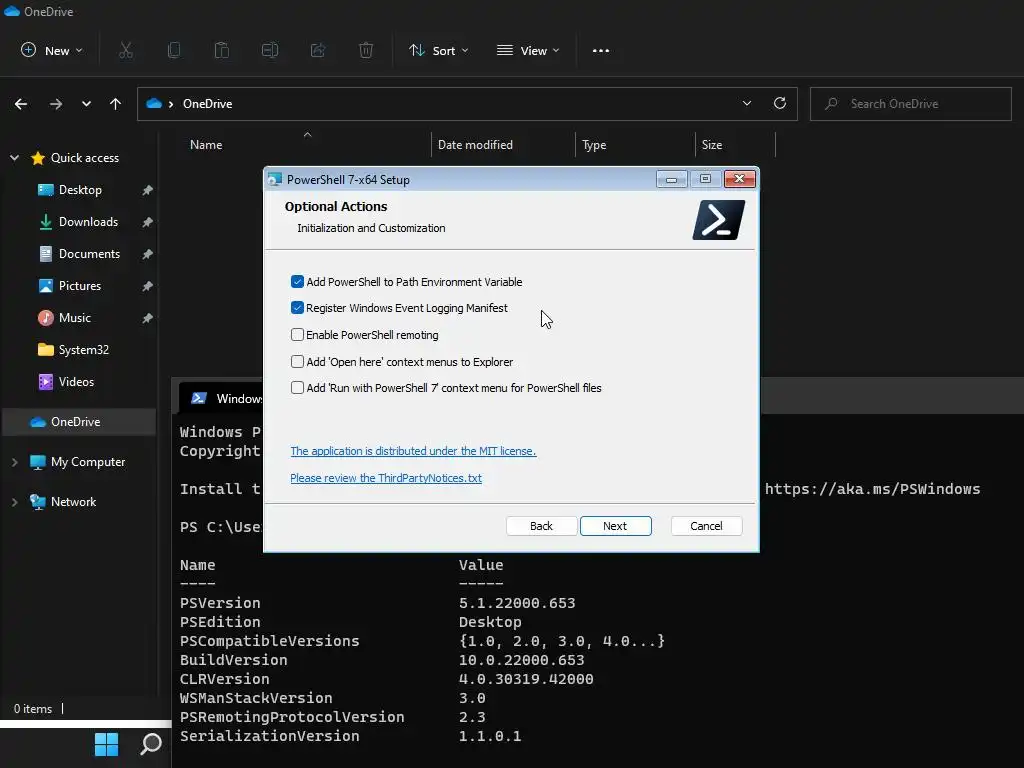Screen dimensions: 1024x768
Task: Click the Back button in setup
Action: pos(541,526)
